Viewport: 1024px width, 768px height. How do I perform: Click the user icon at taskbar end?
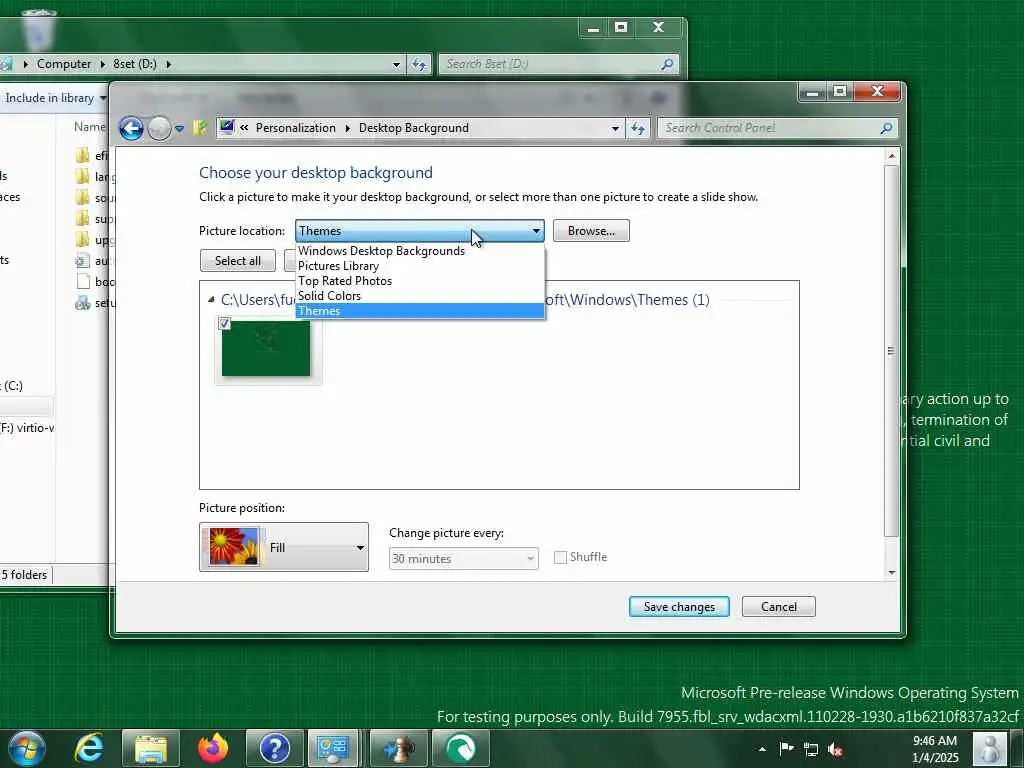pyautogui.click(x=990, y=749)
